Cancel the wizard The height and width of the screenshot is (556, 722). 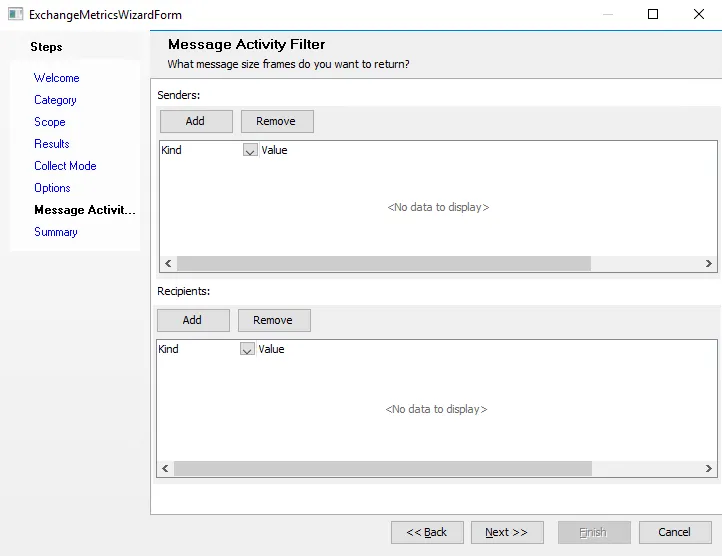click(x=675, y=533)
